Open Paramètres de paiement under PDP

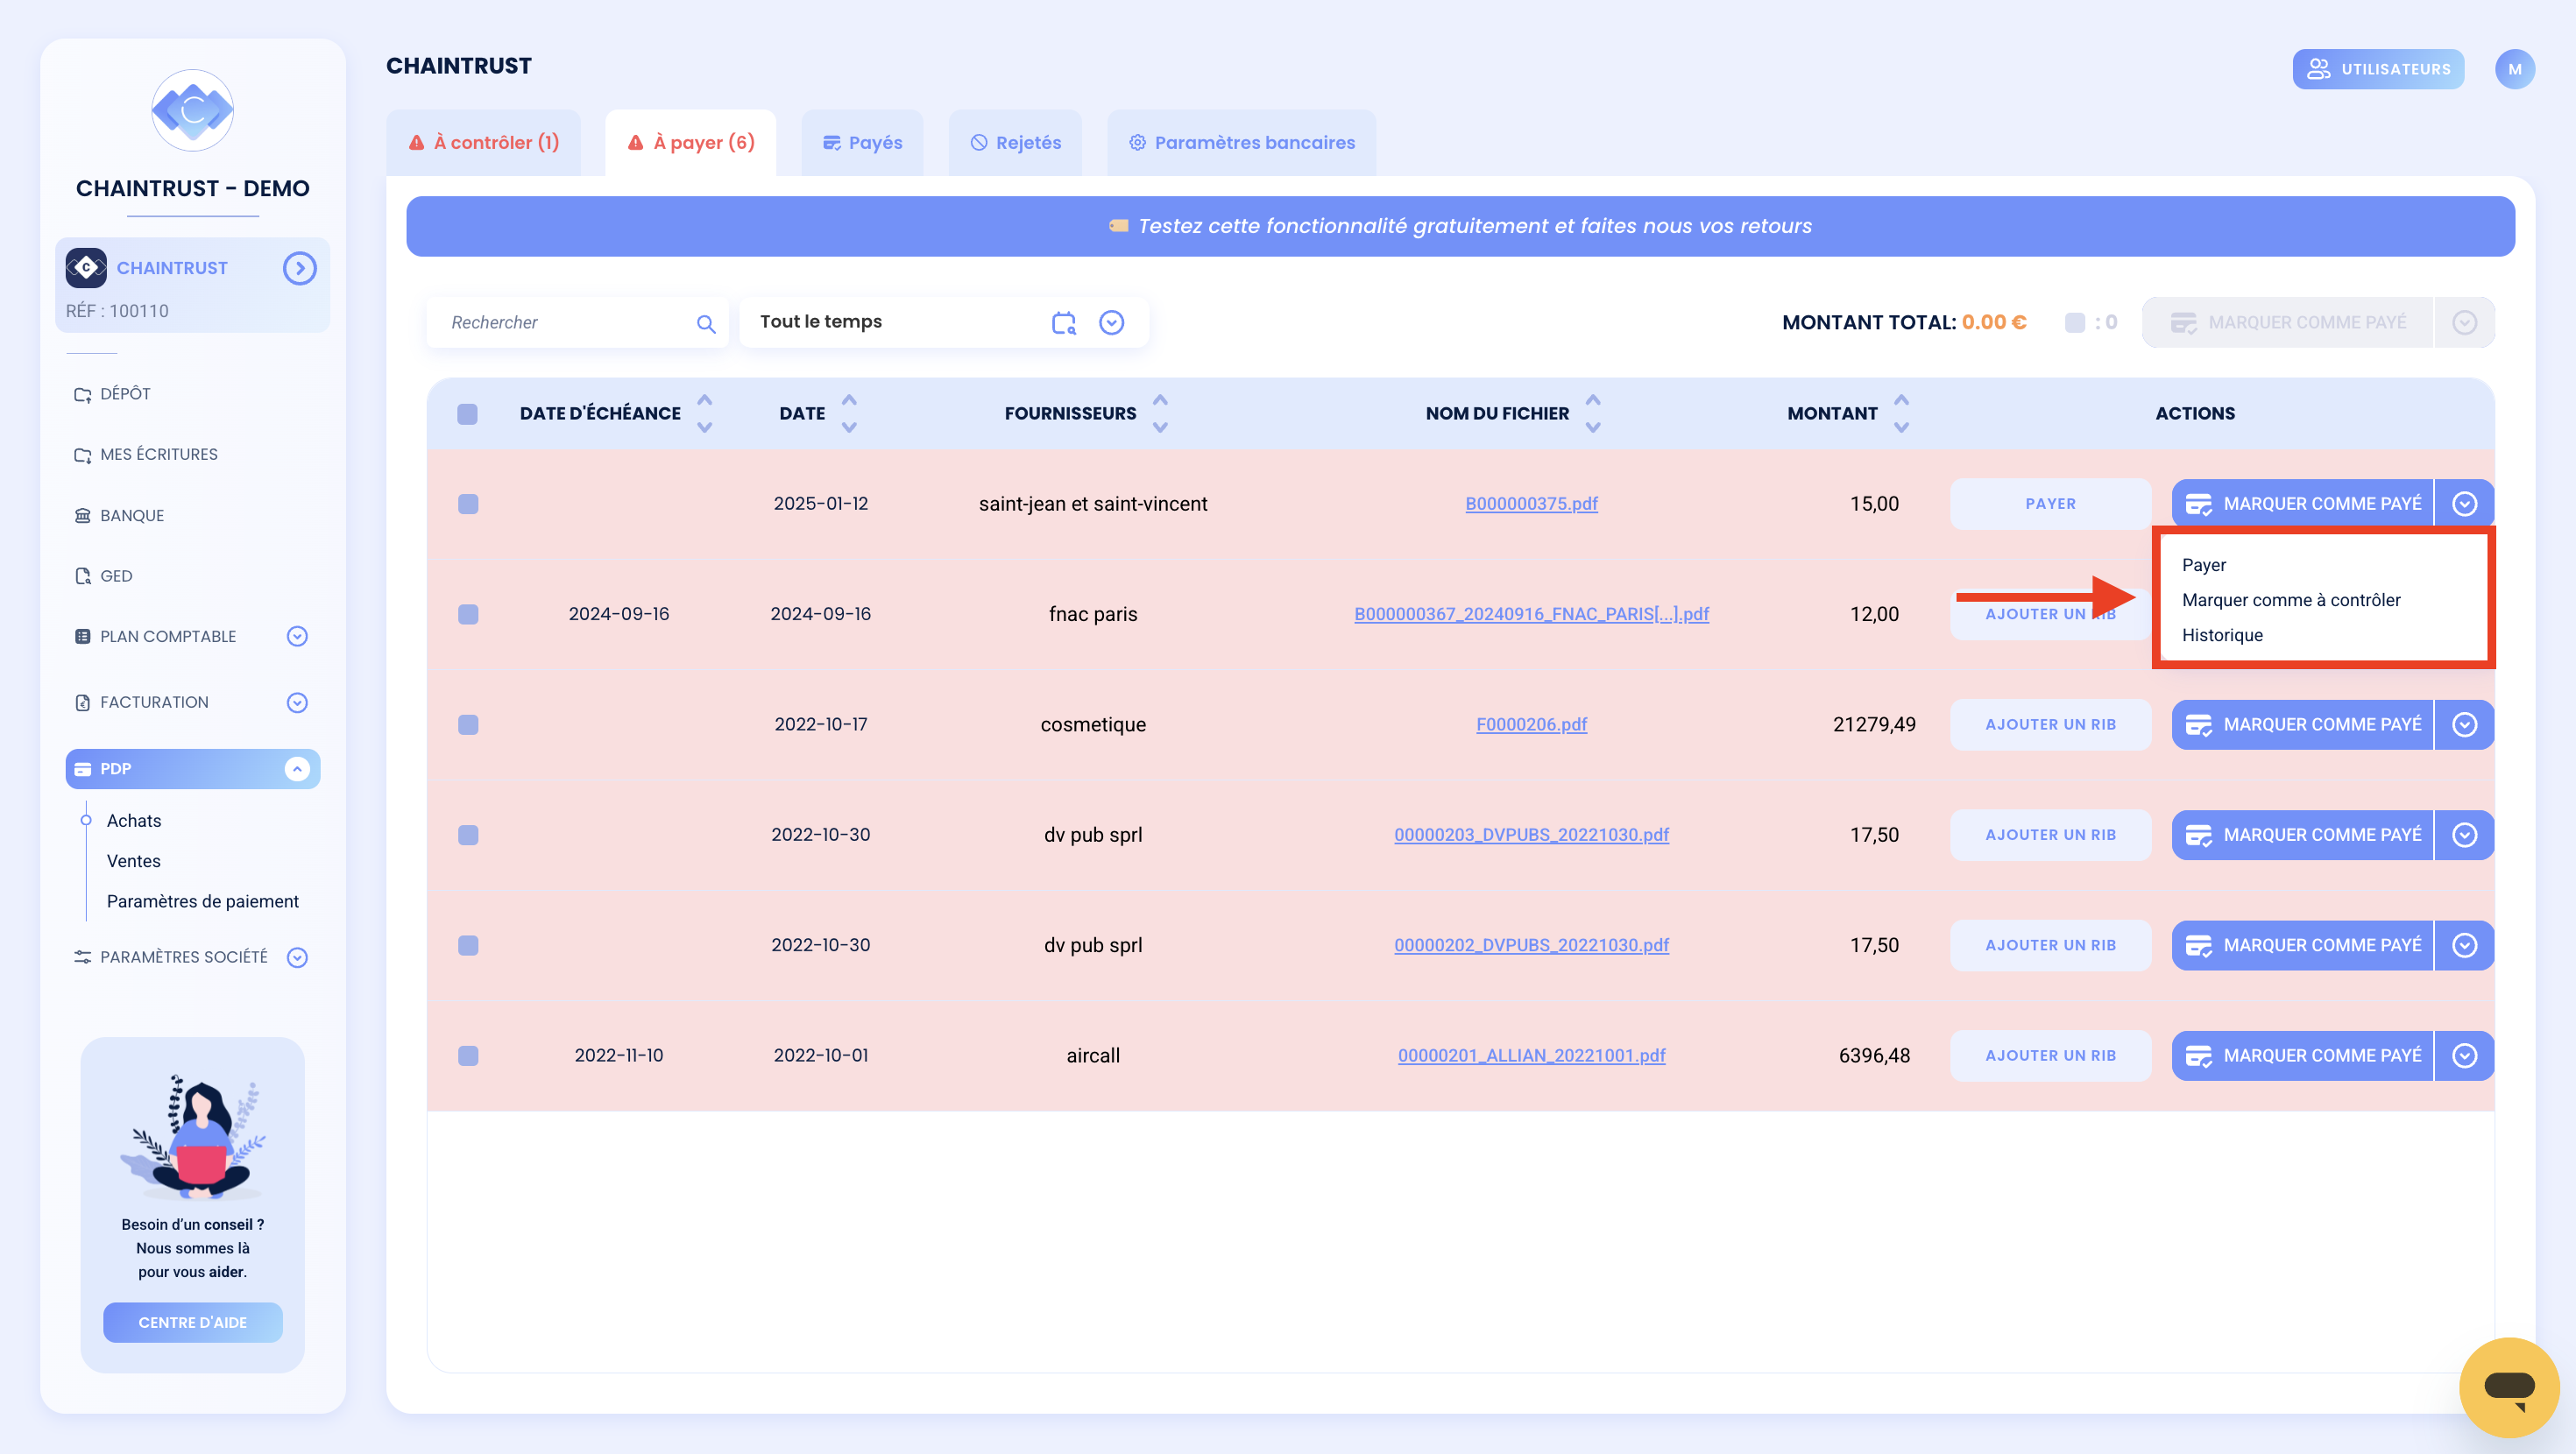coord(202,901)
